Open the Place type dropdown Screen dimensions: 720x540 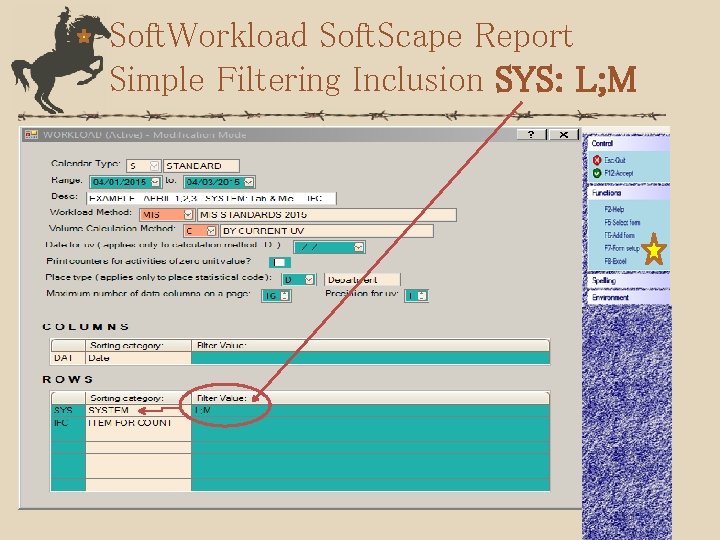point(309,279)
